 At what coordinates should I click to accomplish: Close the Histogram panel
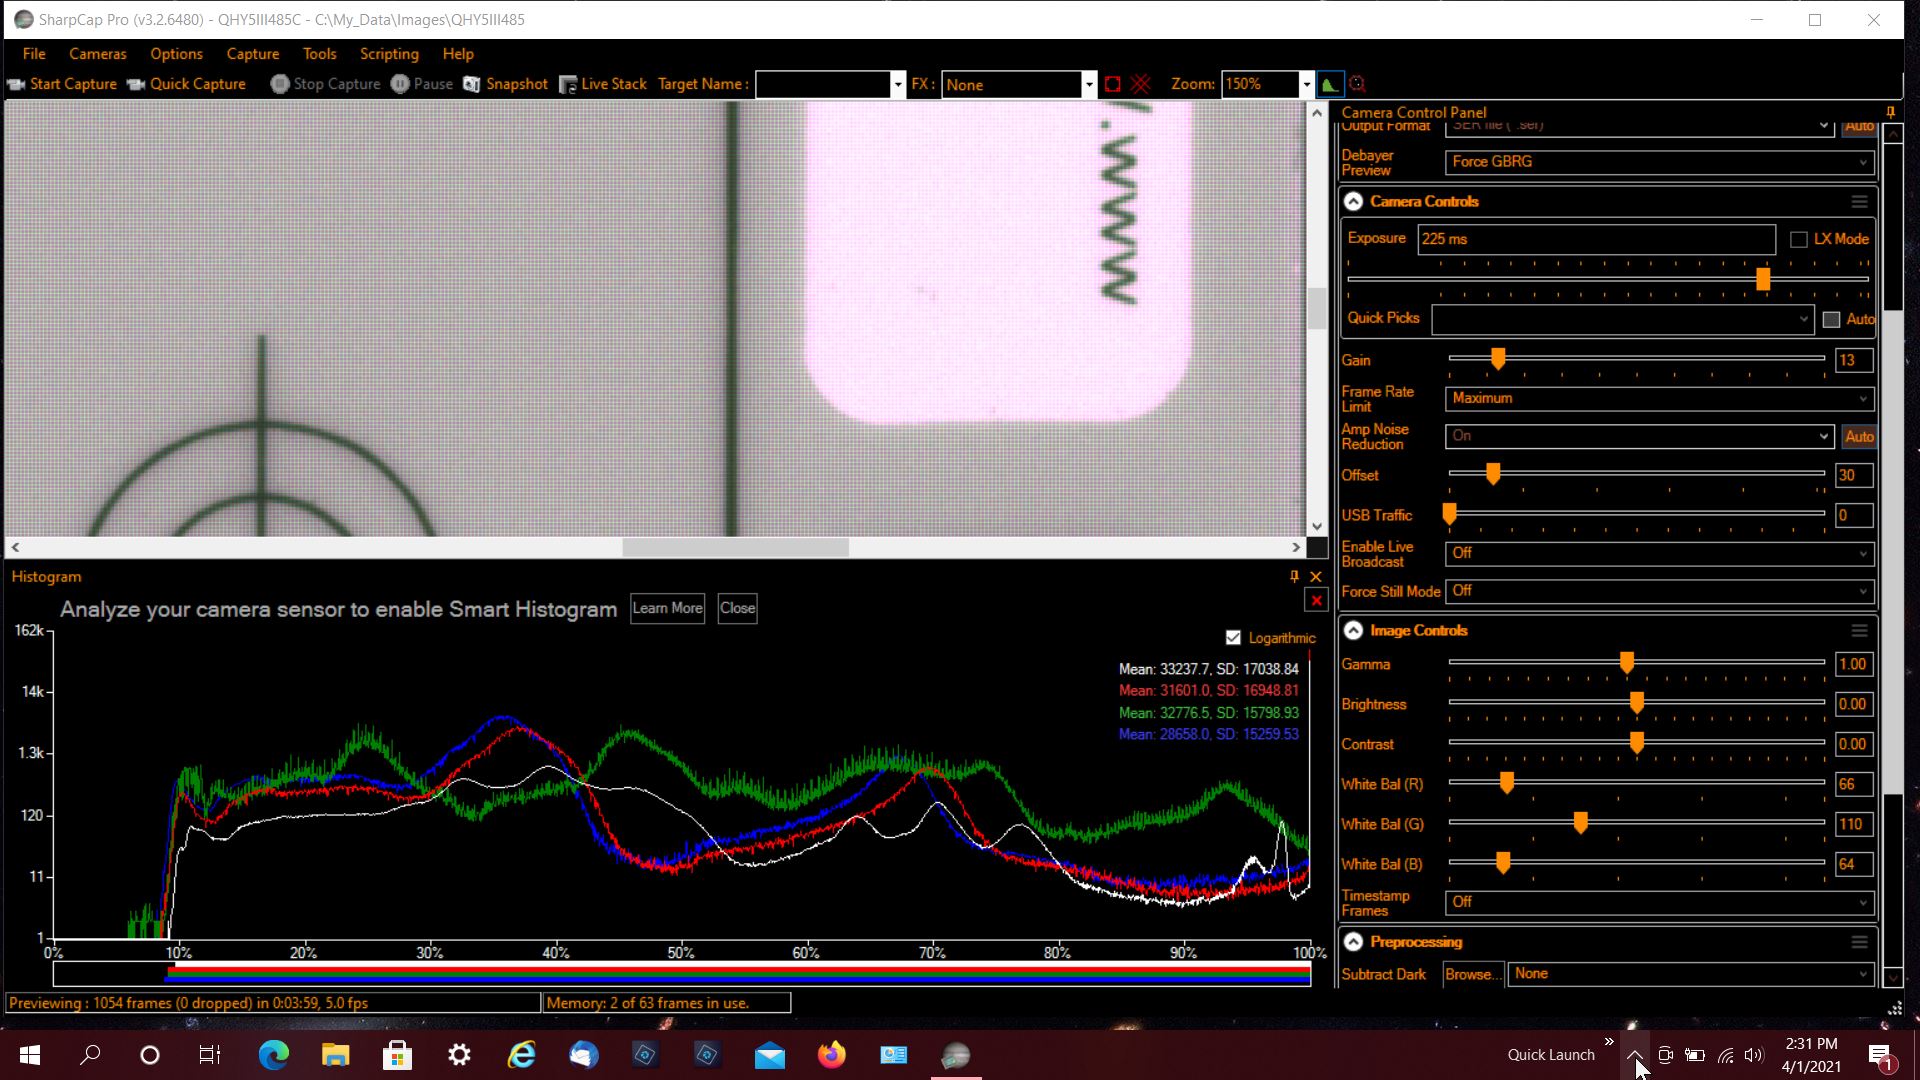[x=1316, y=576]
